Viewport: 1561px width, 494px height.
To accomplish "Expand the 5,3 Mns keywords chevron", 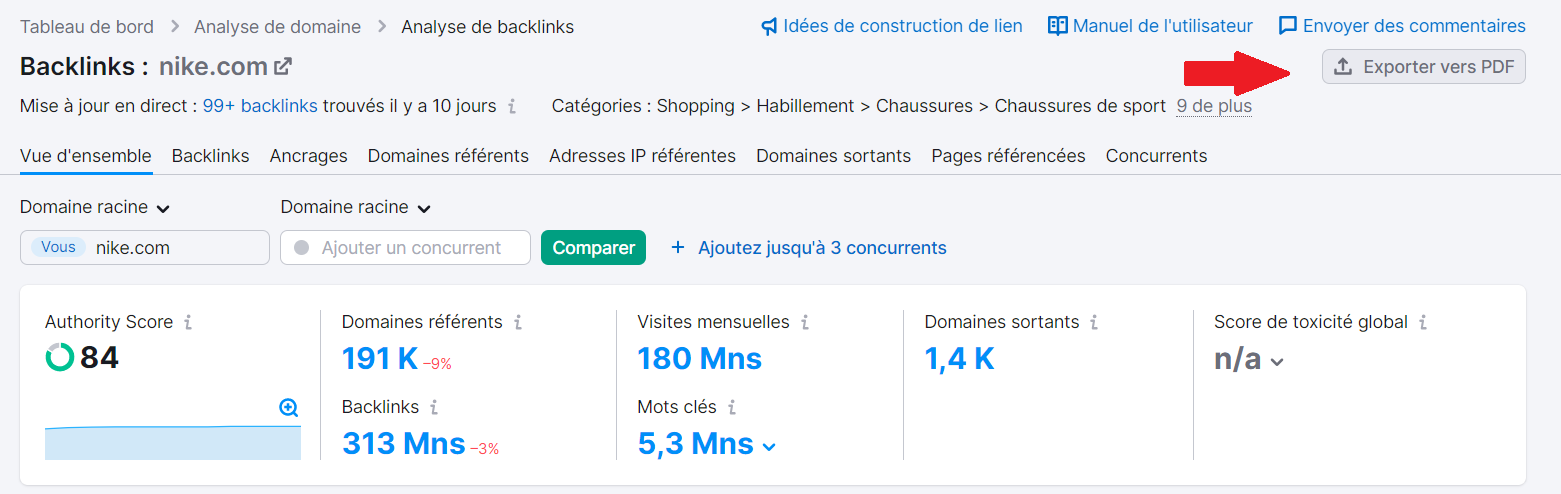I will 769,446.
